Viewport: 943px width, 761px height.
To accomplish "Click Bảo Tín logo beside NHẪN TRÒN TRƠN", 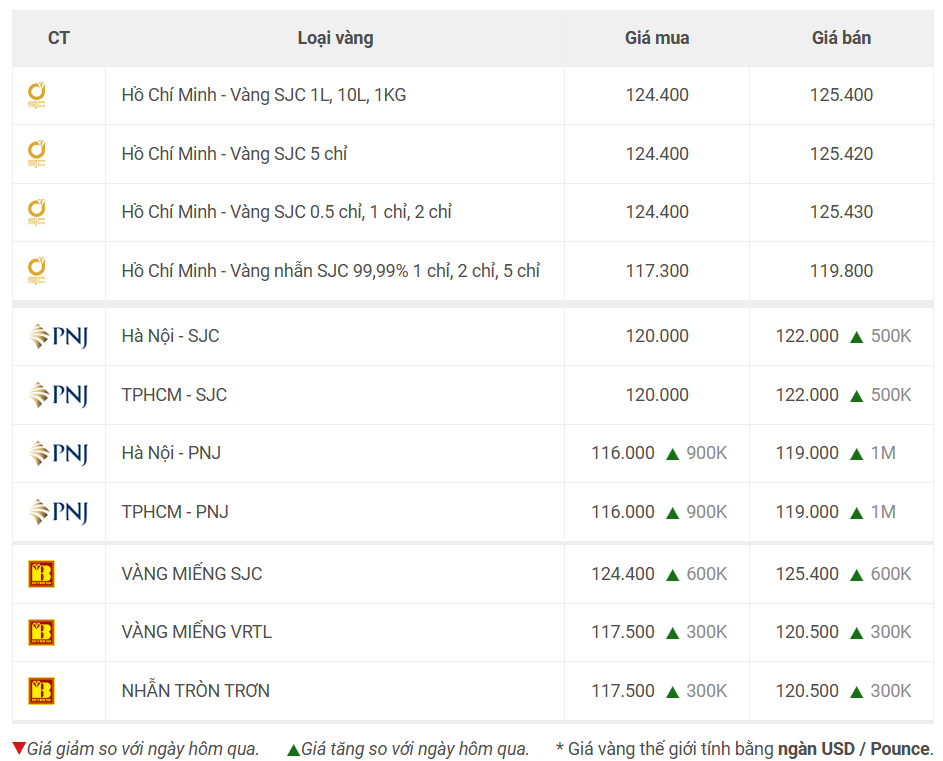I will pyautogui.click(x=41, y=691).
